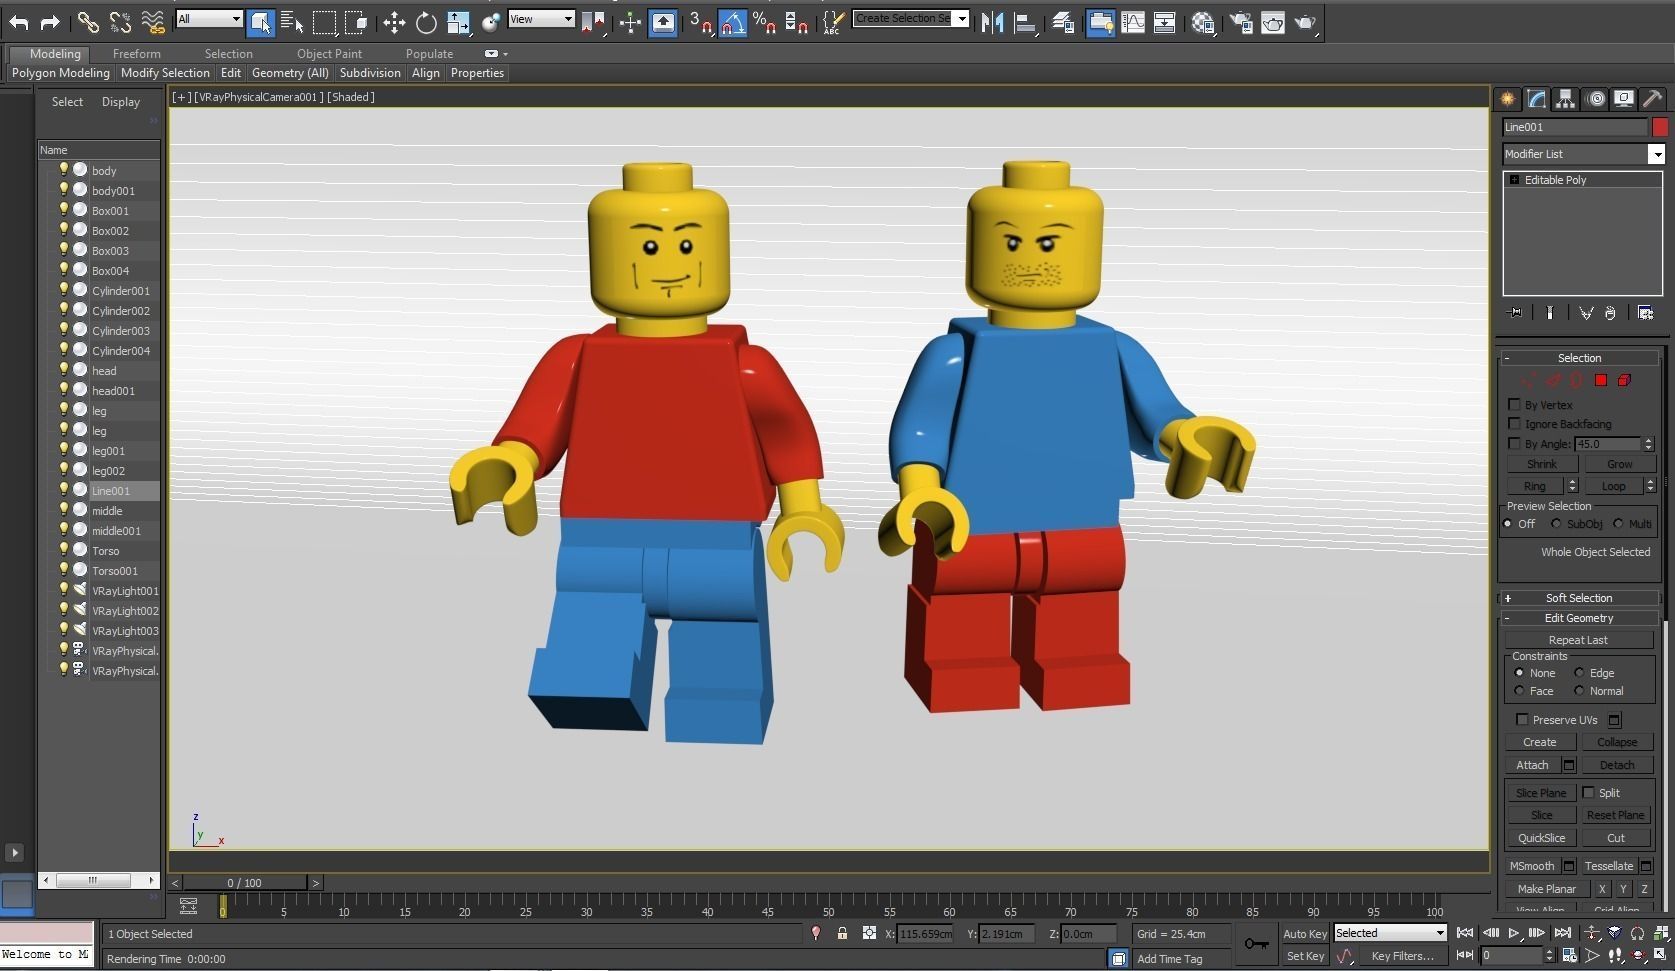Open the key mode Selected dropdown
The image size is (1675, 971).
point(1390,933)
